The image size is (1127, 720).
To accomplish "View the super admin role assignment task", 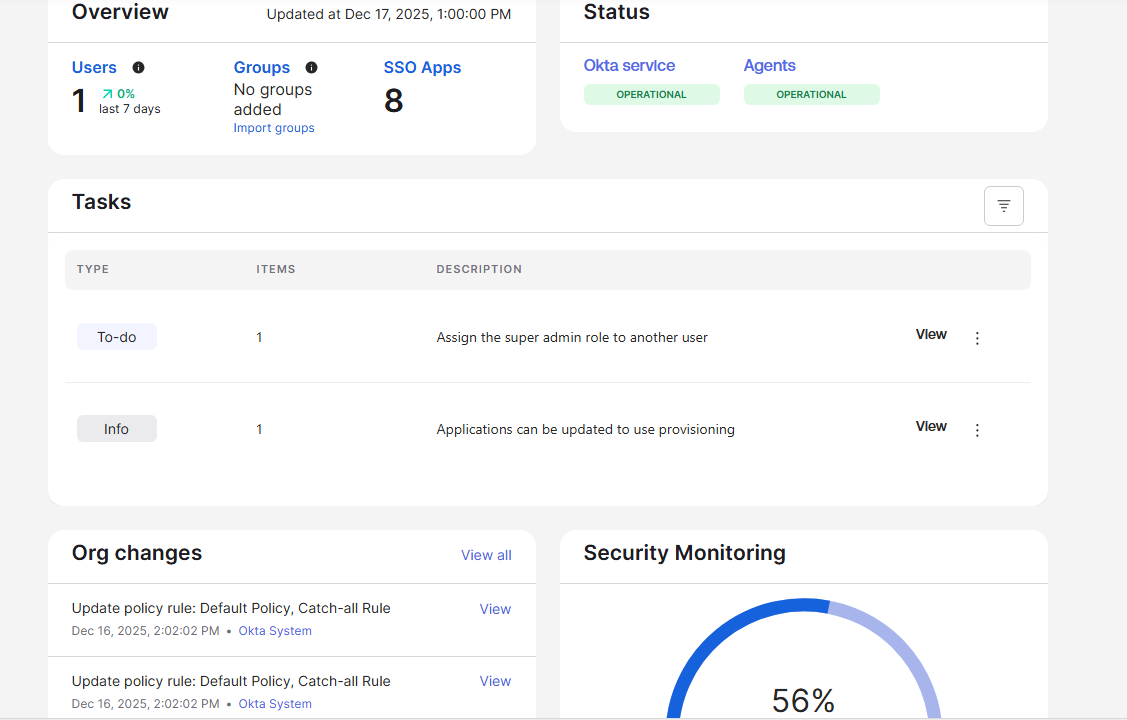I will [x=930, y=334].
